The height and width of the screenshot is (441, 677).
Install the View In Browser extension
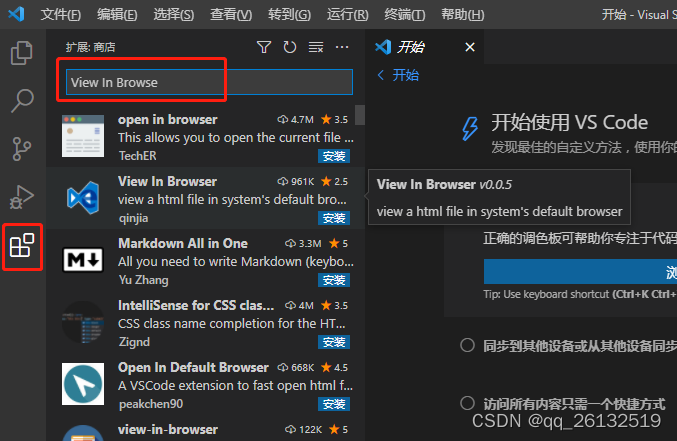[334, 218]
